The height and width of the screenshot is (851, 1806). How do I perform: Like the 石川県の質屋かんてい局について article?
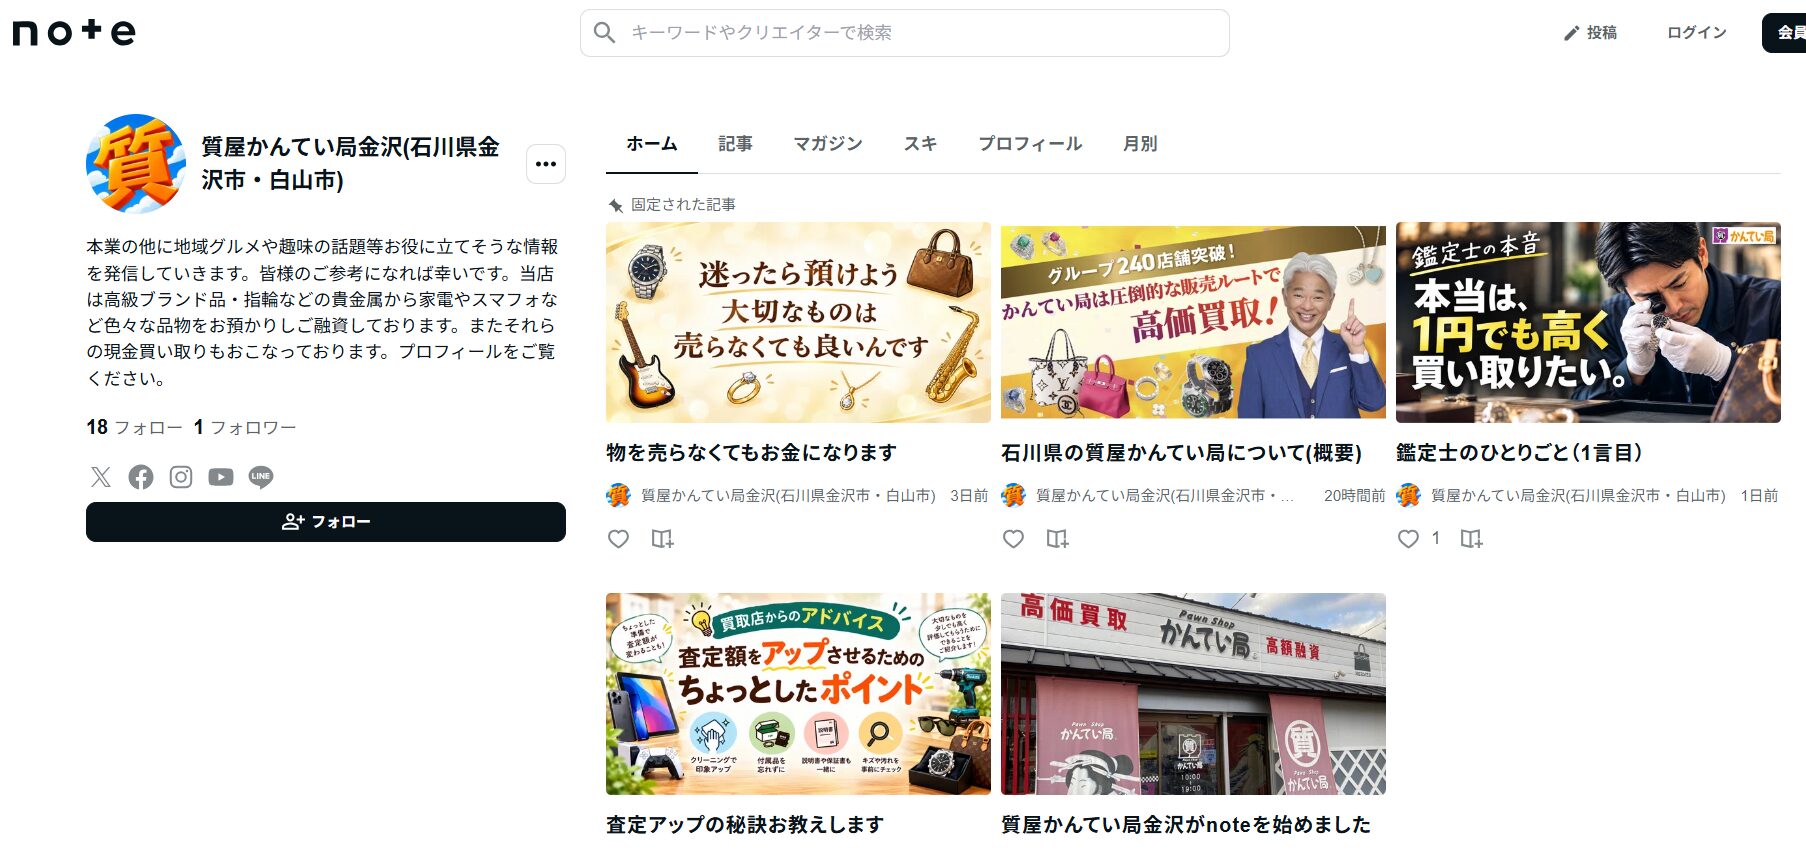click(1014, 539)
